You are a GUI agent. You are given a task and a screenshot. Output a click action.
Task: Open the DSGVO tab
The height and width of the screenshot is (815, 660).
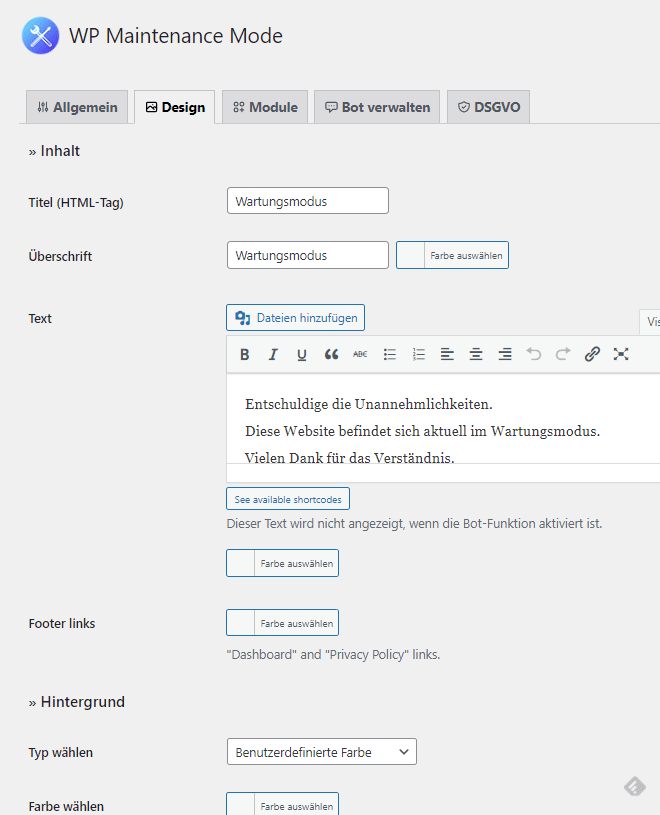click(x=489, y=107)
